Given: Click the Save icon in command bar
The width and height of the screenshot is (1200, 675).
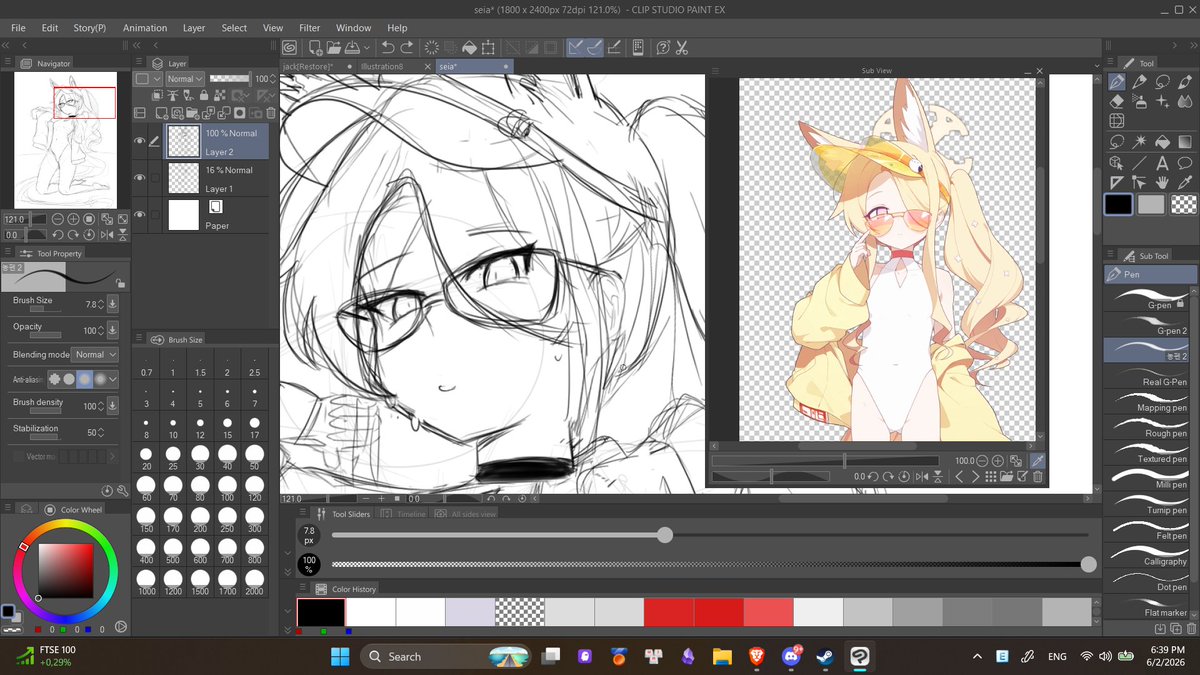Looking at the screenshot, I should (x=351, y=47).
